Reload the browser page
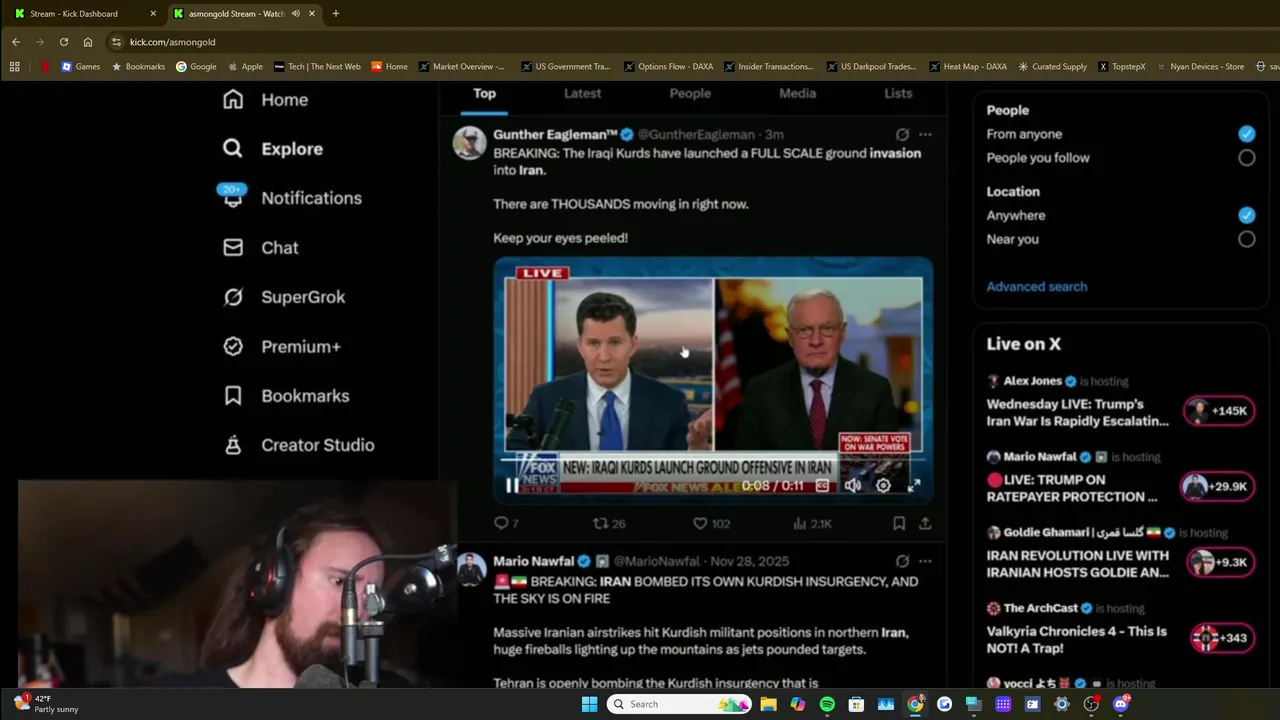Image resolution: width=1280 pixels, height=720 pixels. [x=64, y=42]
